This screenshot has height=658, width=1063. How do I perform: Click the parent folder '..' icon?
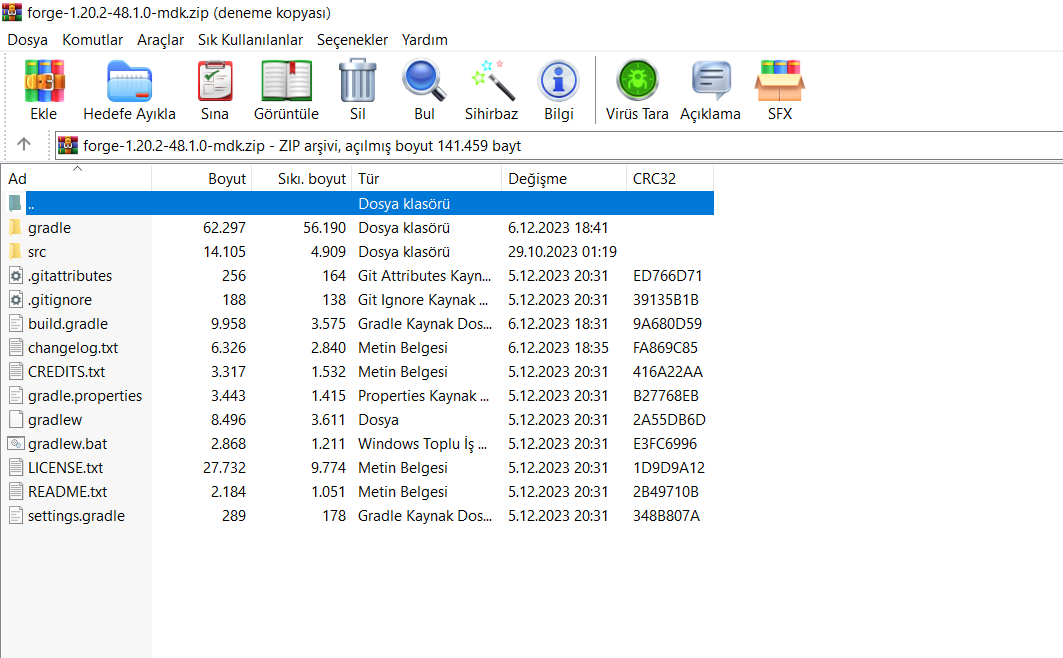pyautogui.click(x=16, y=203)
